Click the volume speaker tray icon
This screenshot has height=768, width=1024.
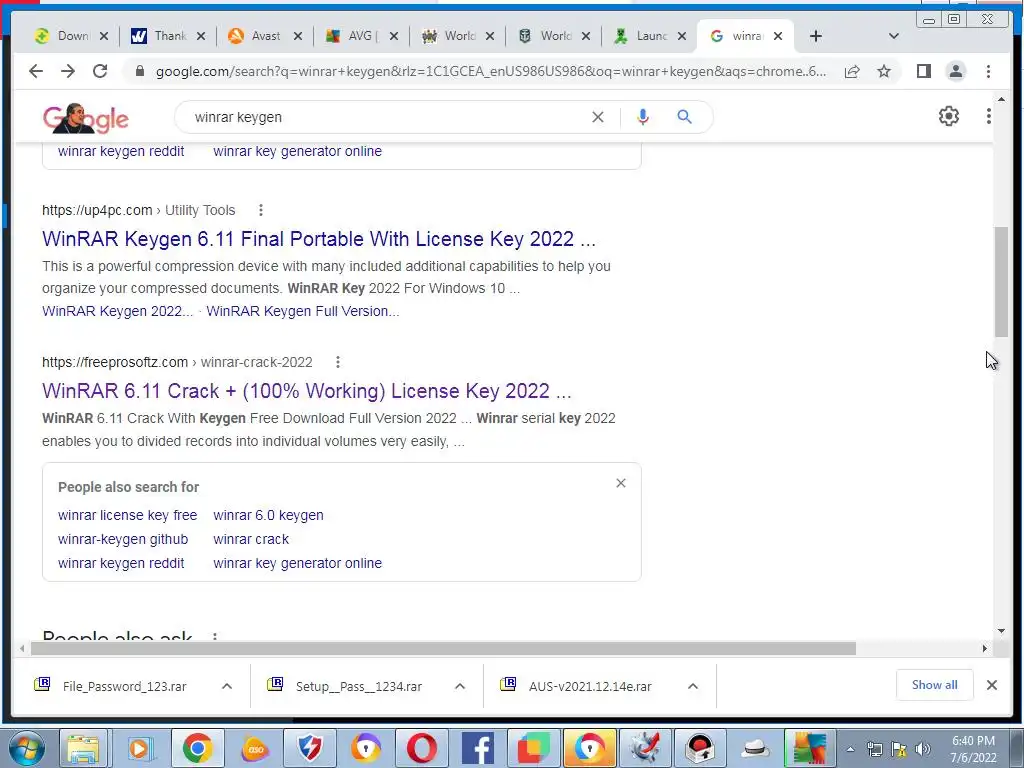click(x=922, y=750)
